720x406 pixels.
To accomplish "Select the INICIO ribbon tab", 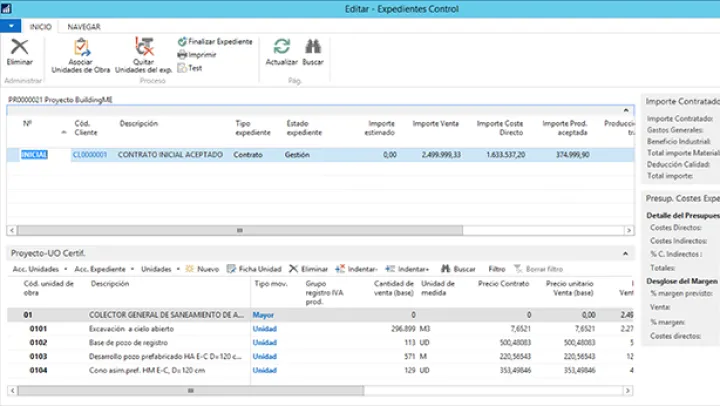I will [x=41, y=27].
